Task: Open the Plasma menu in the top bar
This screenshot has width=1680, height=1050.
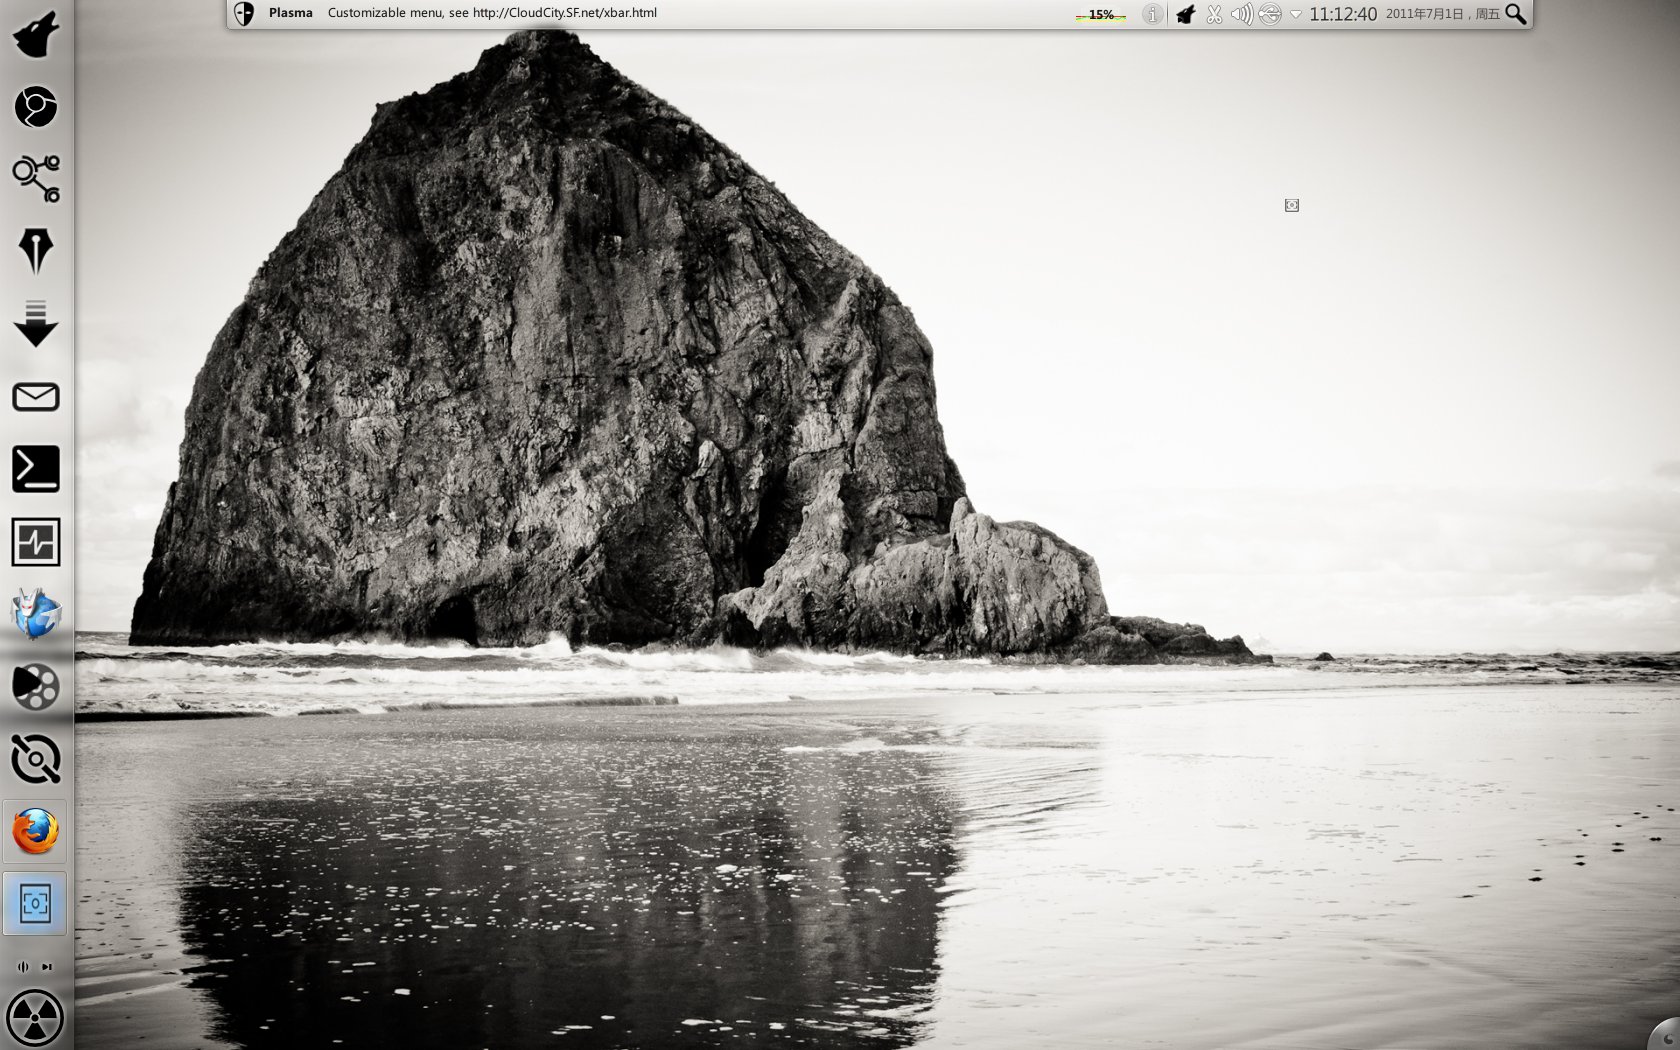Action: pos(291,13)
